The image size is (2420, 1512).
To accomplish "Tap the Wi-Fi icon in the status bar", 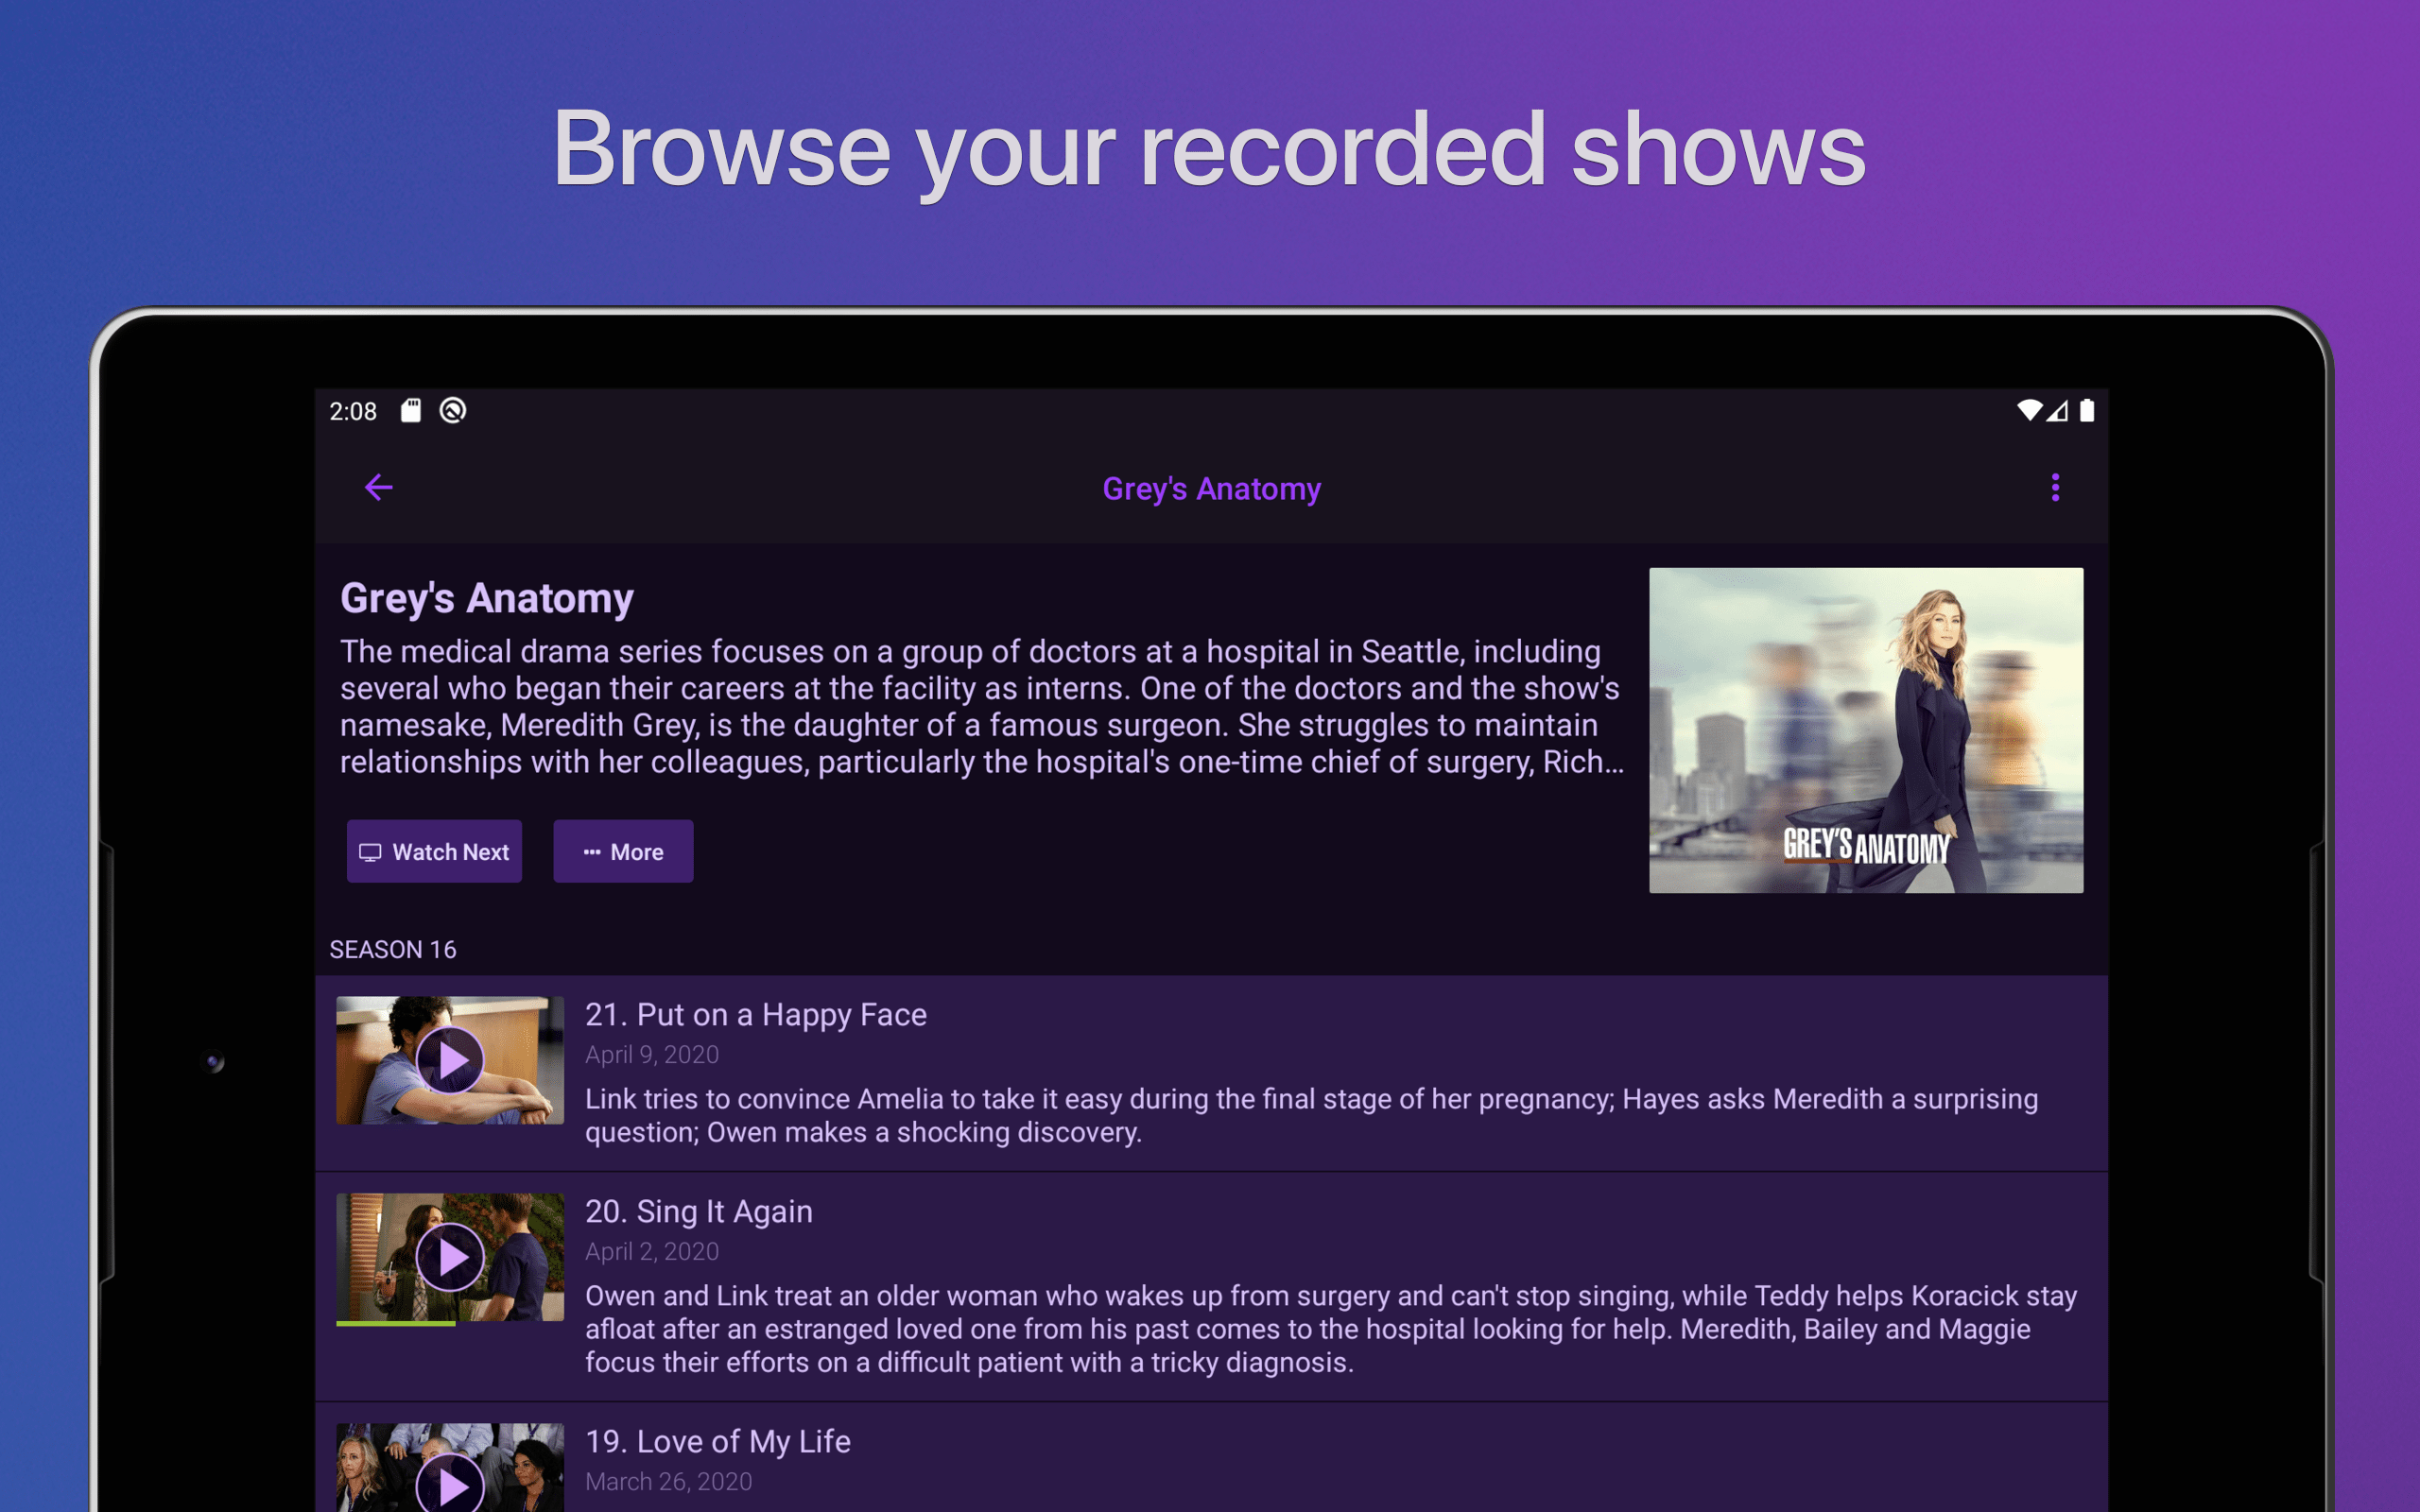I will [2029, 410].
